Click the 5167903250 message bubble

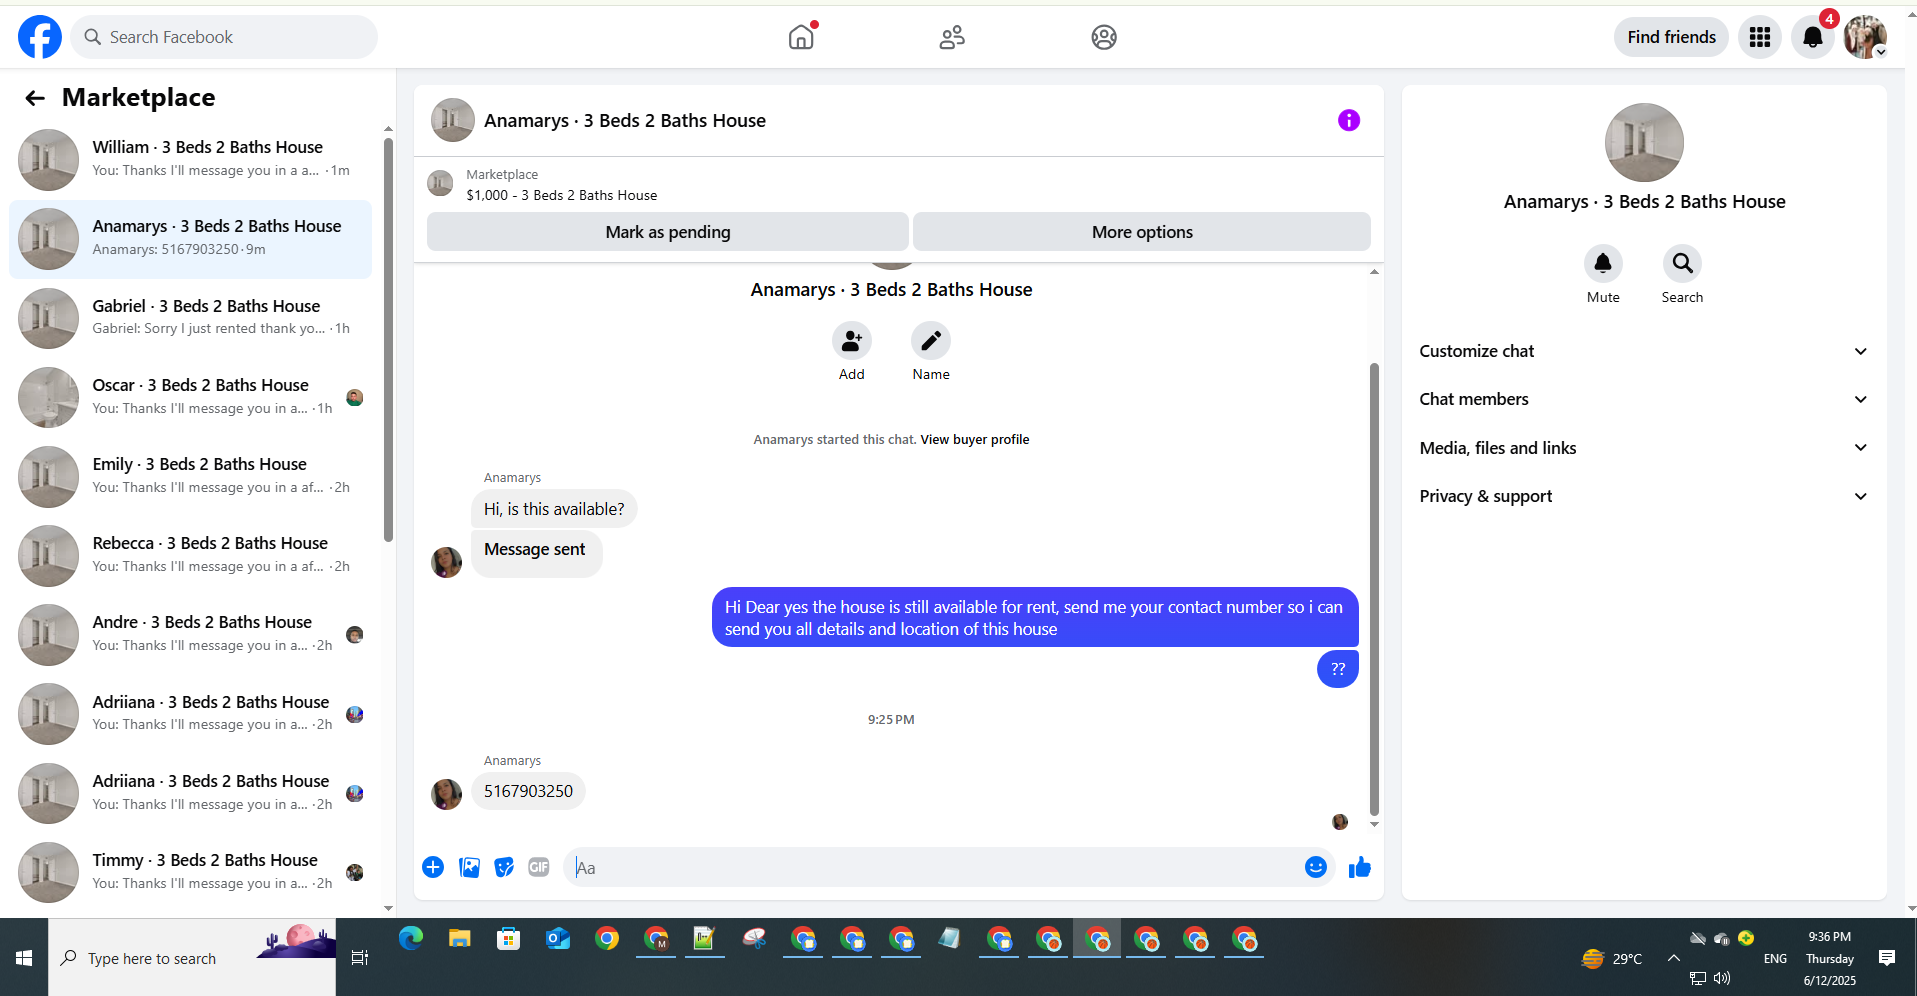528,791
